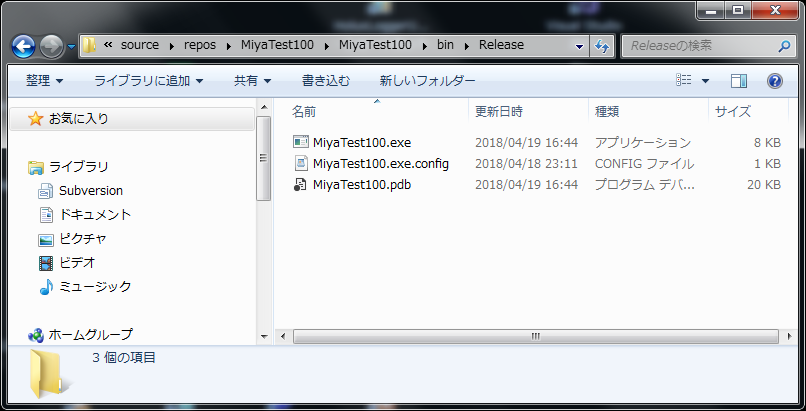The image size is (806, 411).
Task: Open Help via the question mark icon
Action: click(775, 81)
